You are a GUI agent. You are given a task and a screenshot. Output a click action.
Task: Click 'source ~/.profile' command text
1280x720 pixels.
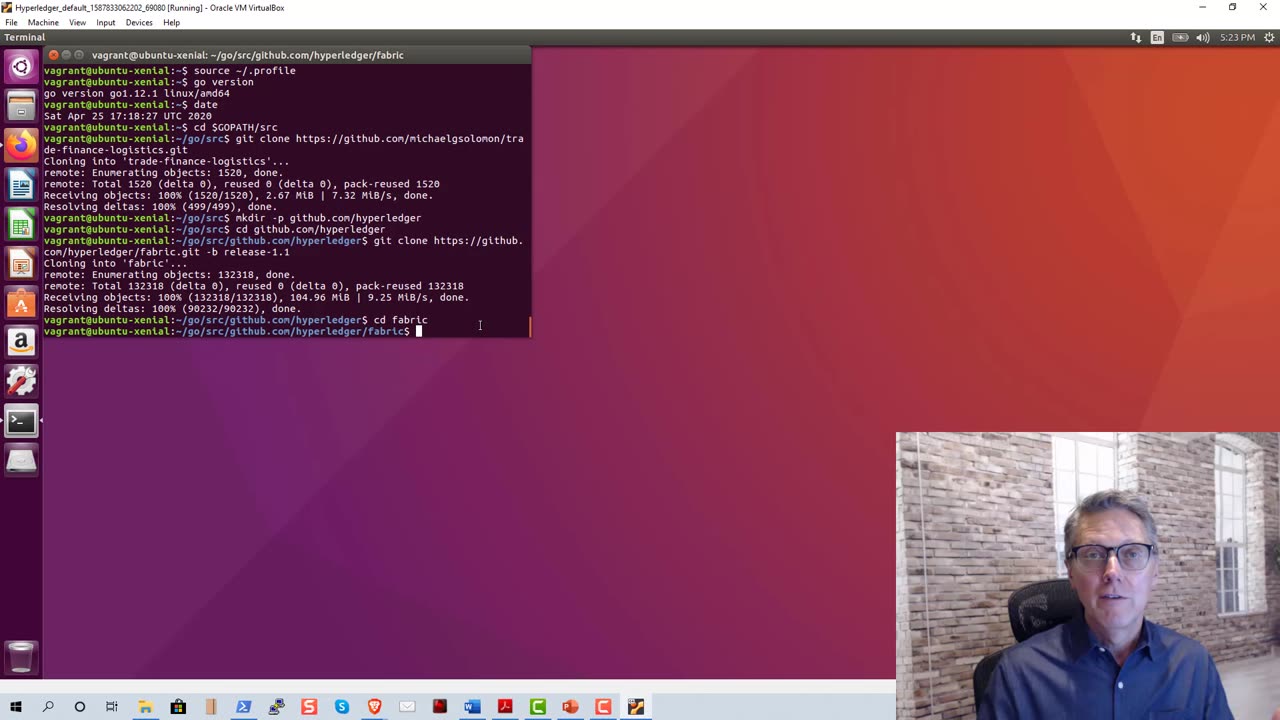(244, 71)
